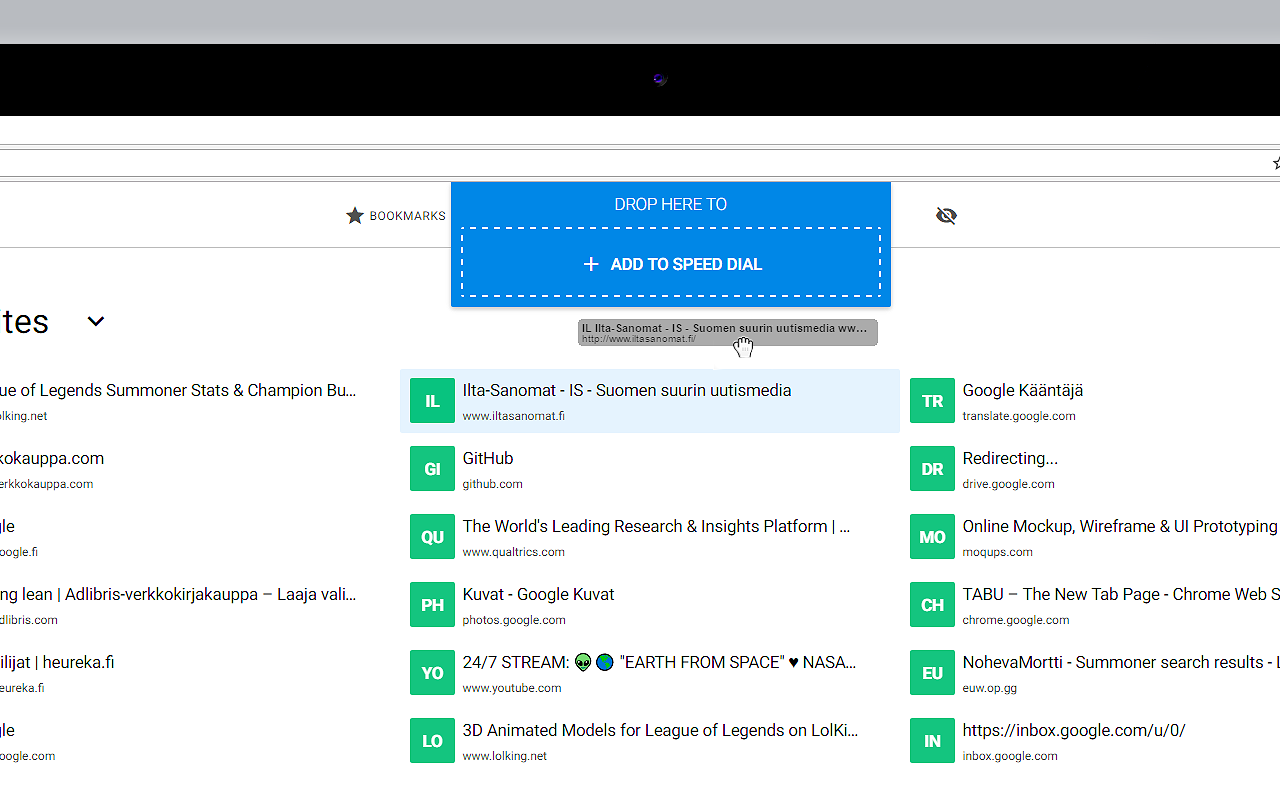Open Kuvat - Google Kuvat link
1280x800 pixels.
point(538,594)
